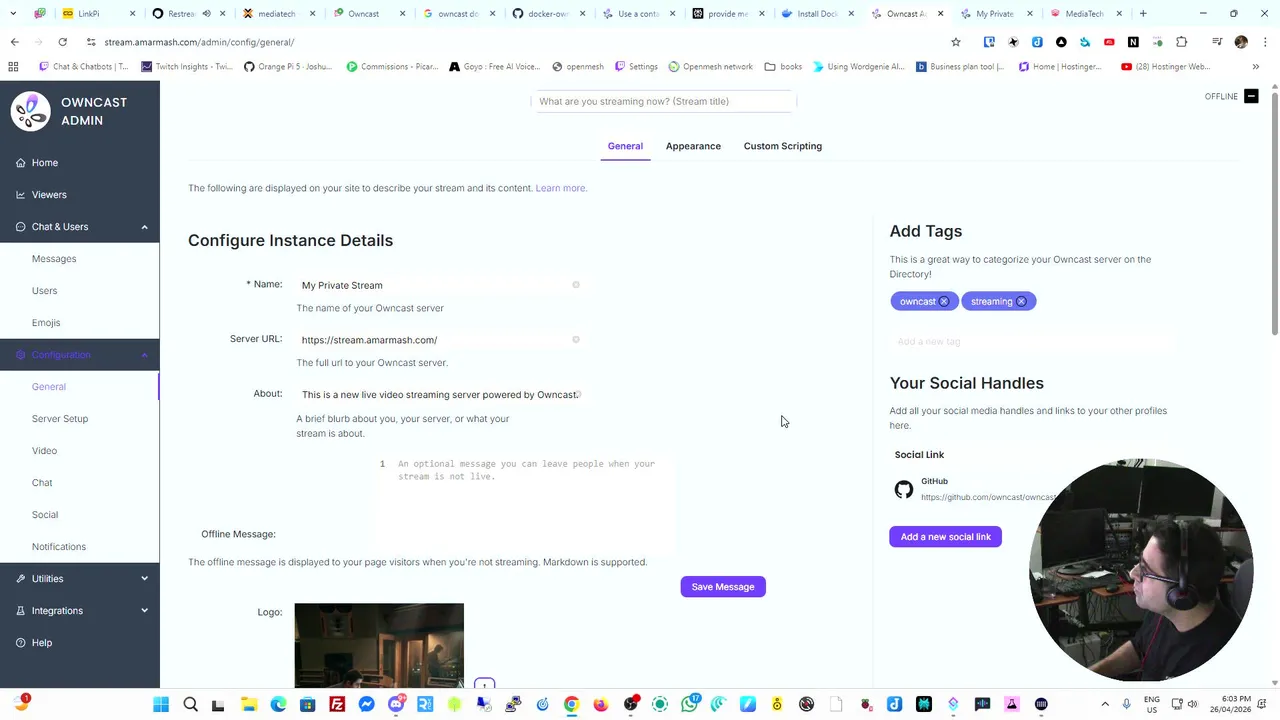Bookmark this page with the star icon
1280x720 pixels.
pyautogui.click(x=956, y=42)
